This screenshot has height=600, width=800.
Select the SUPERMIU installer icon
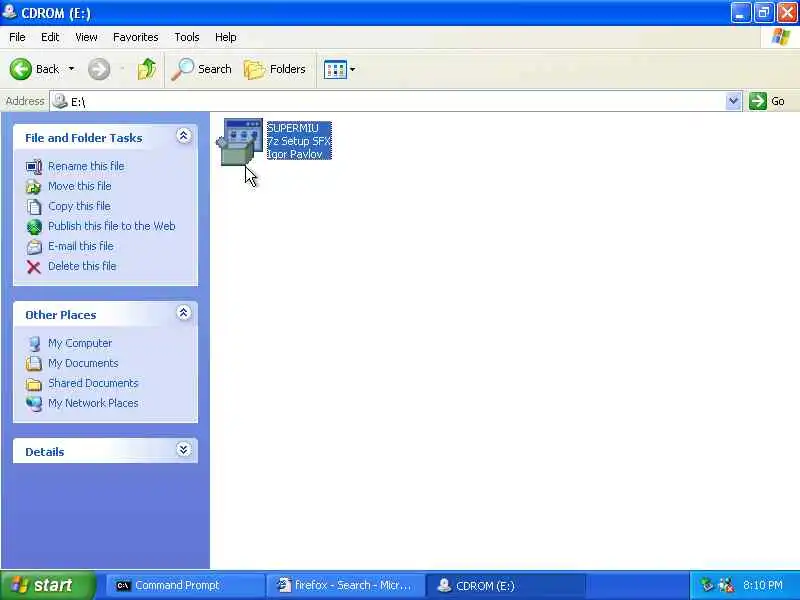pyautogui.click(x=240, y=142)
